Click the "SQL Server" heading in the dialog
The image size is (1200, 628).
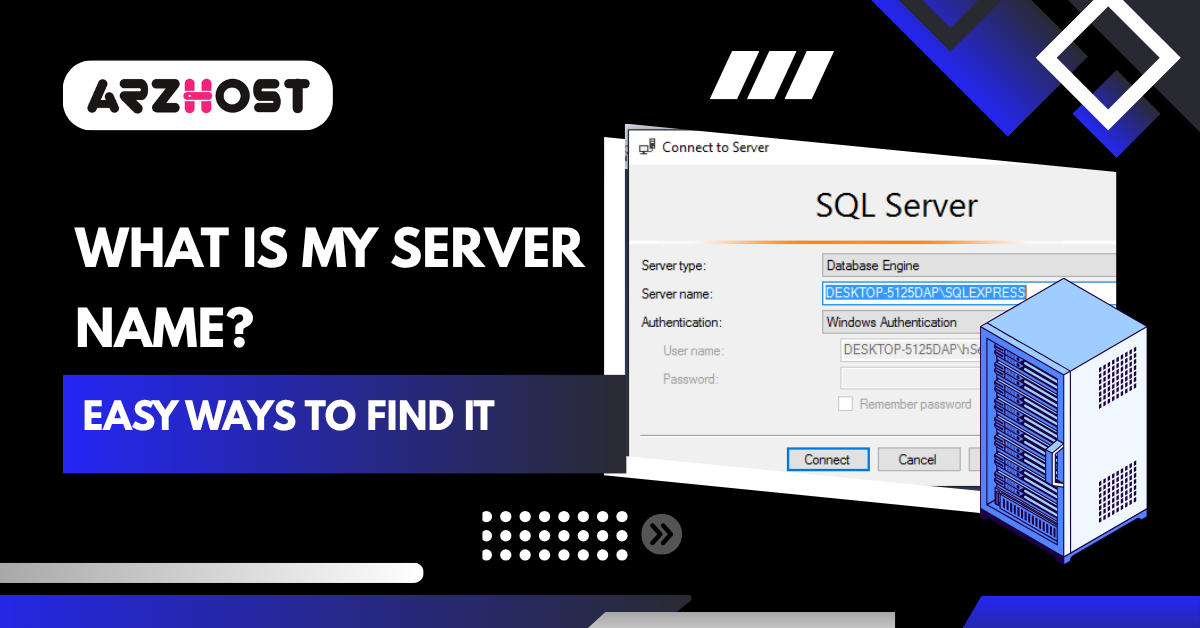[x=896, y=206]
